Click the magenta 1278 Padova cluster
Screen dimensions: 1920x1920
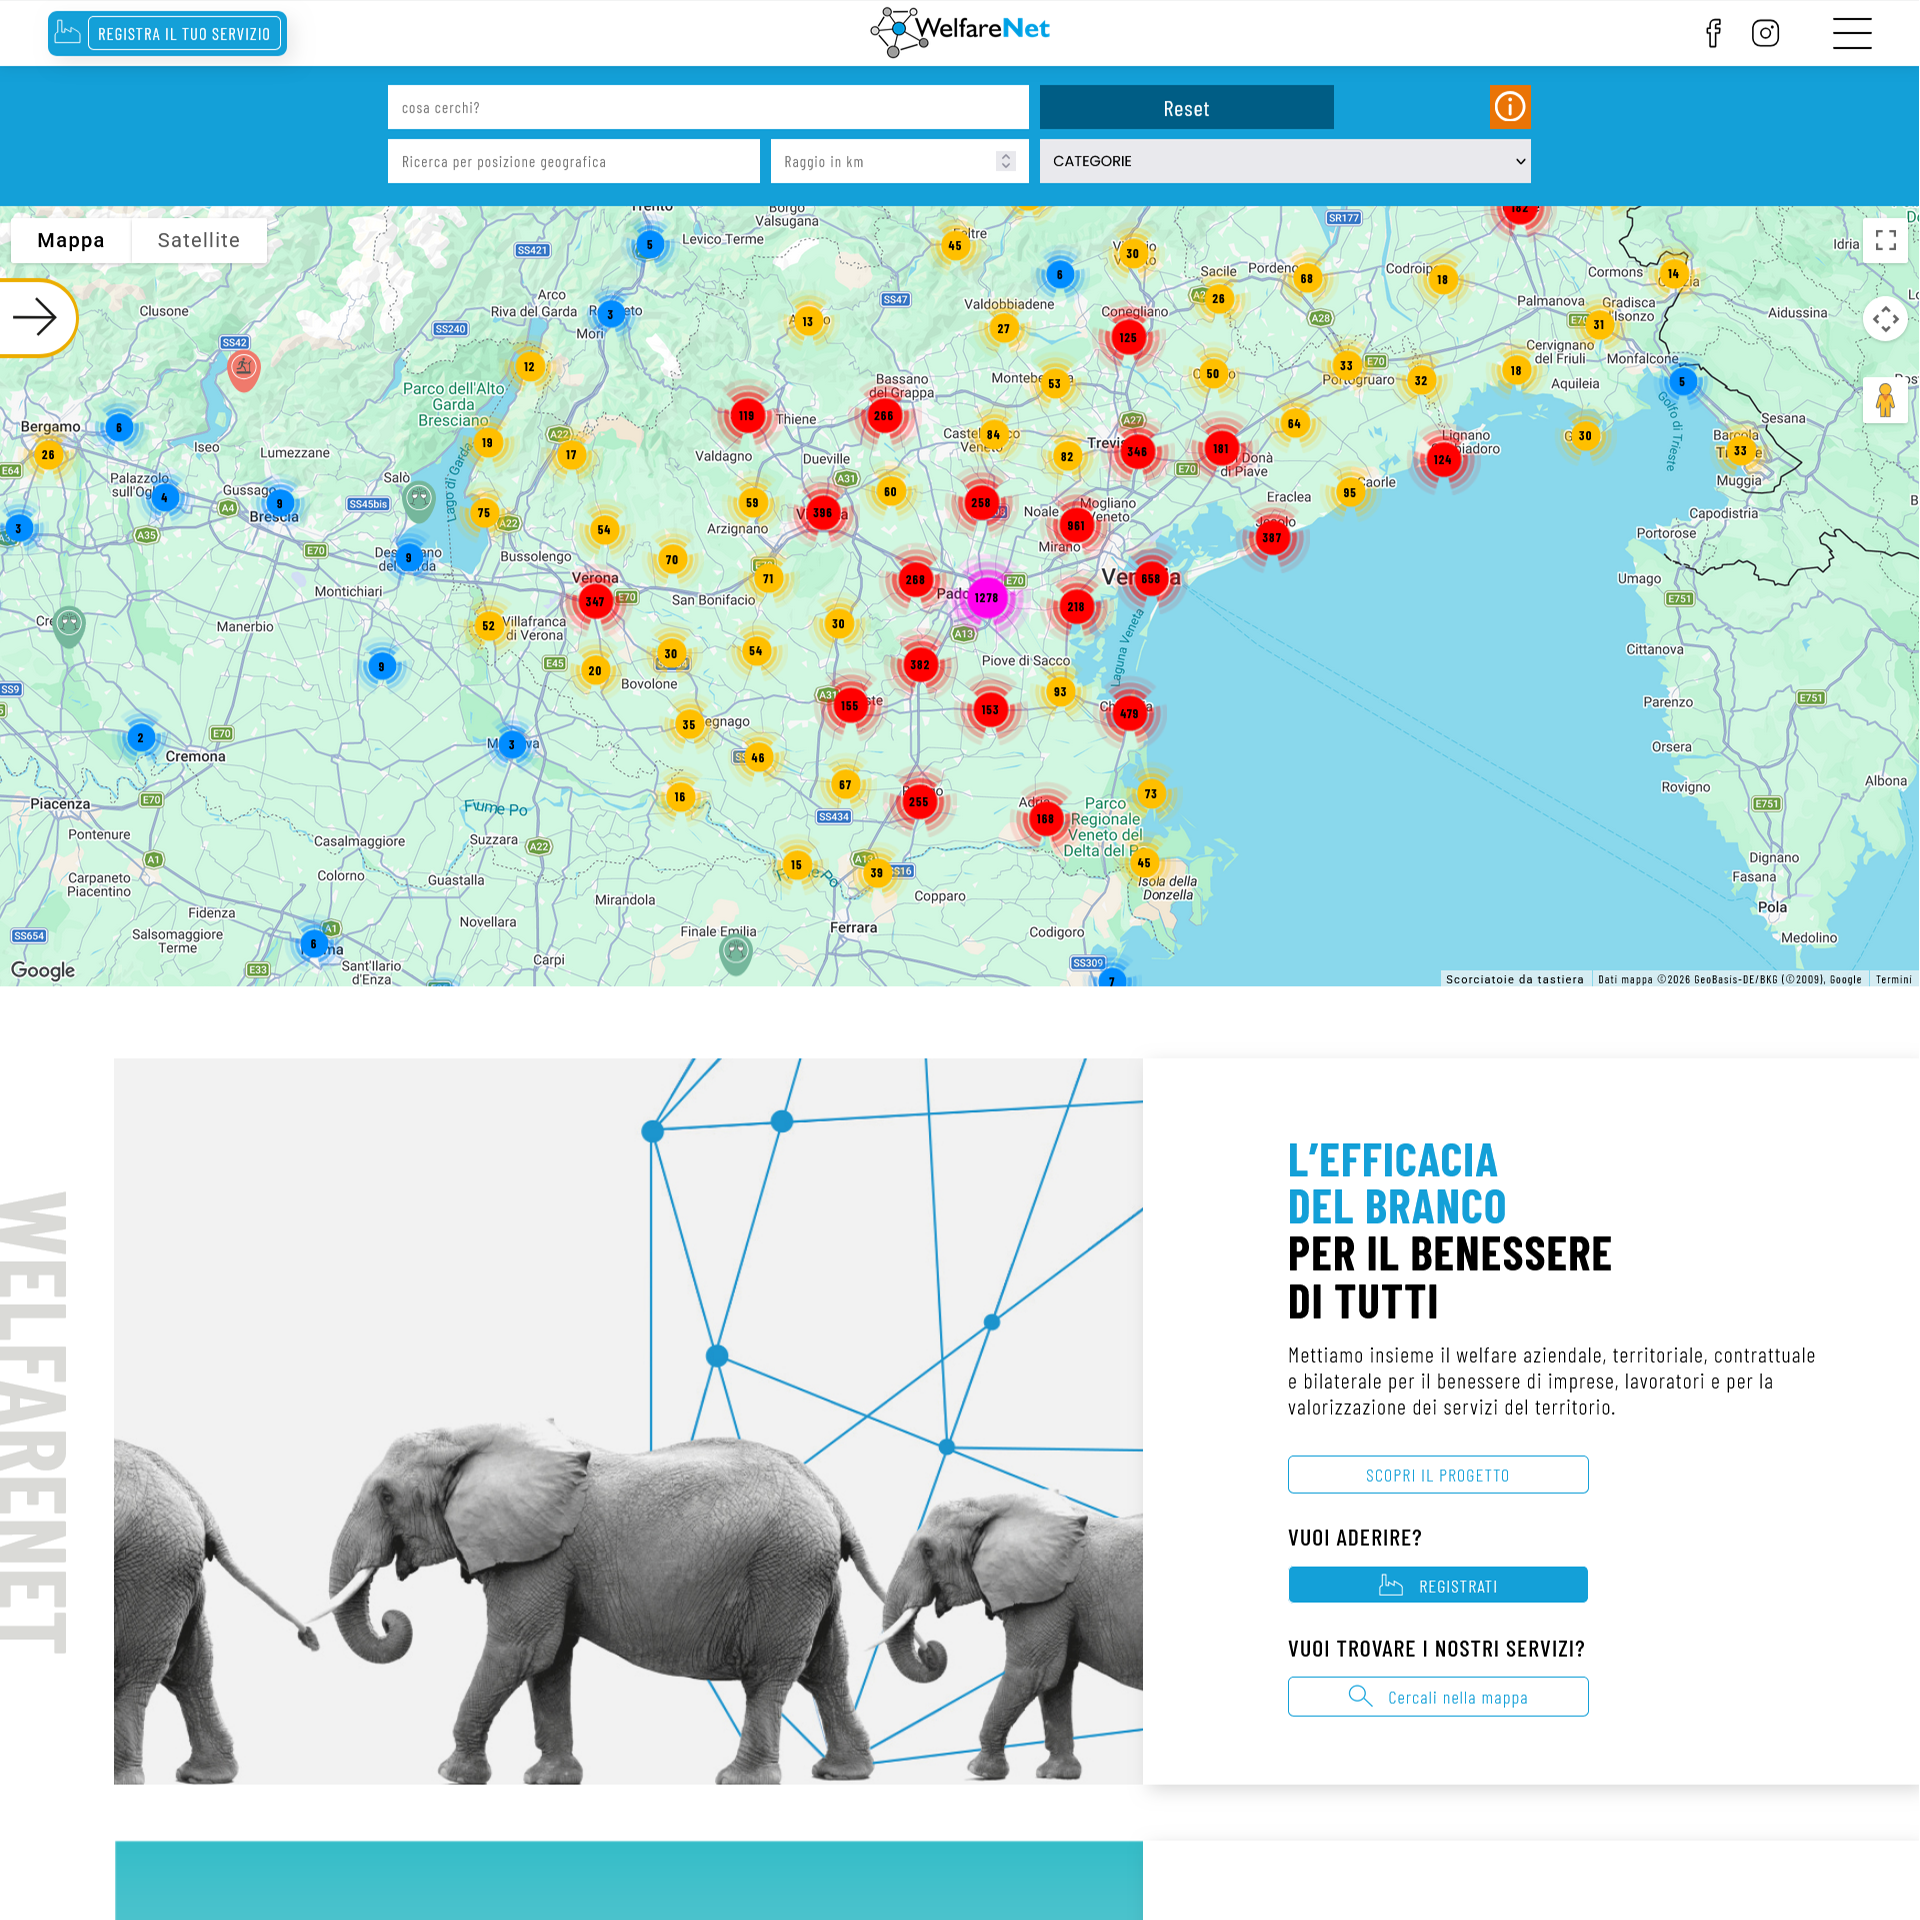click(987, 598)
